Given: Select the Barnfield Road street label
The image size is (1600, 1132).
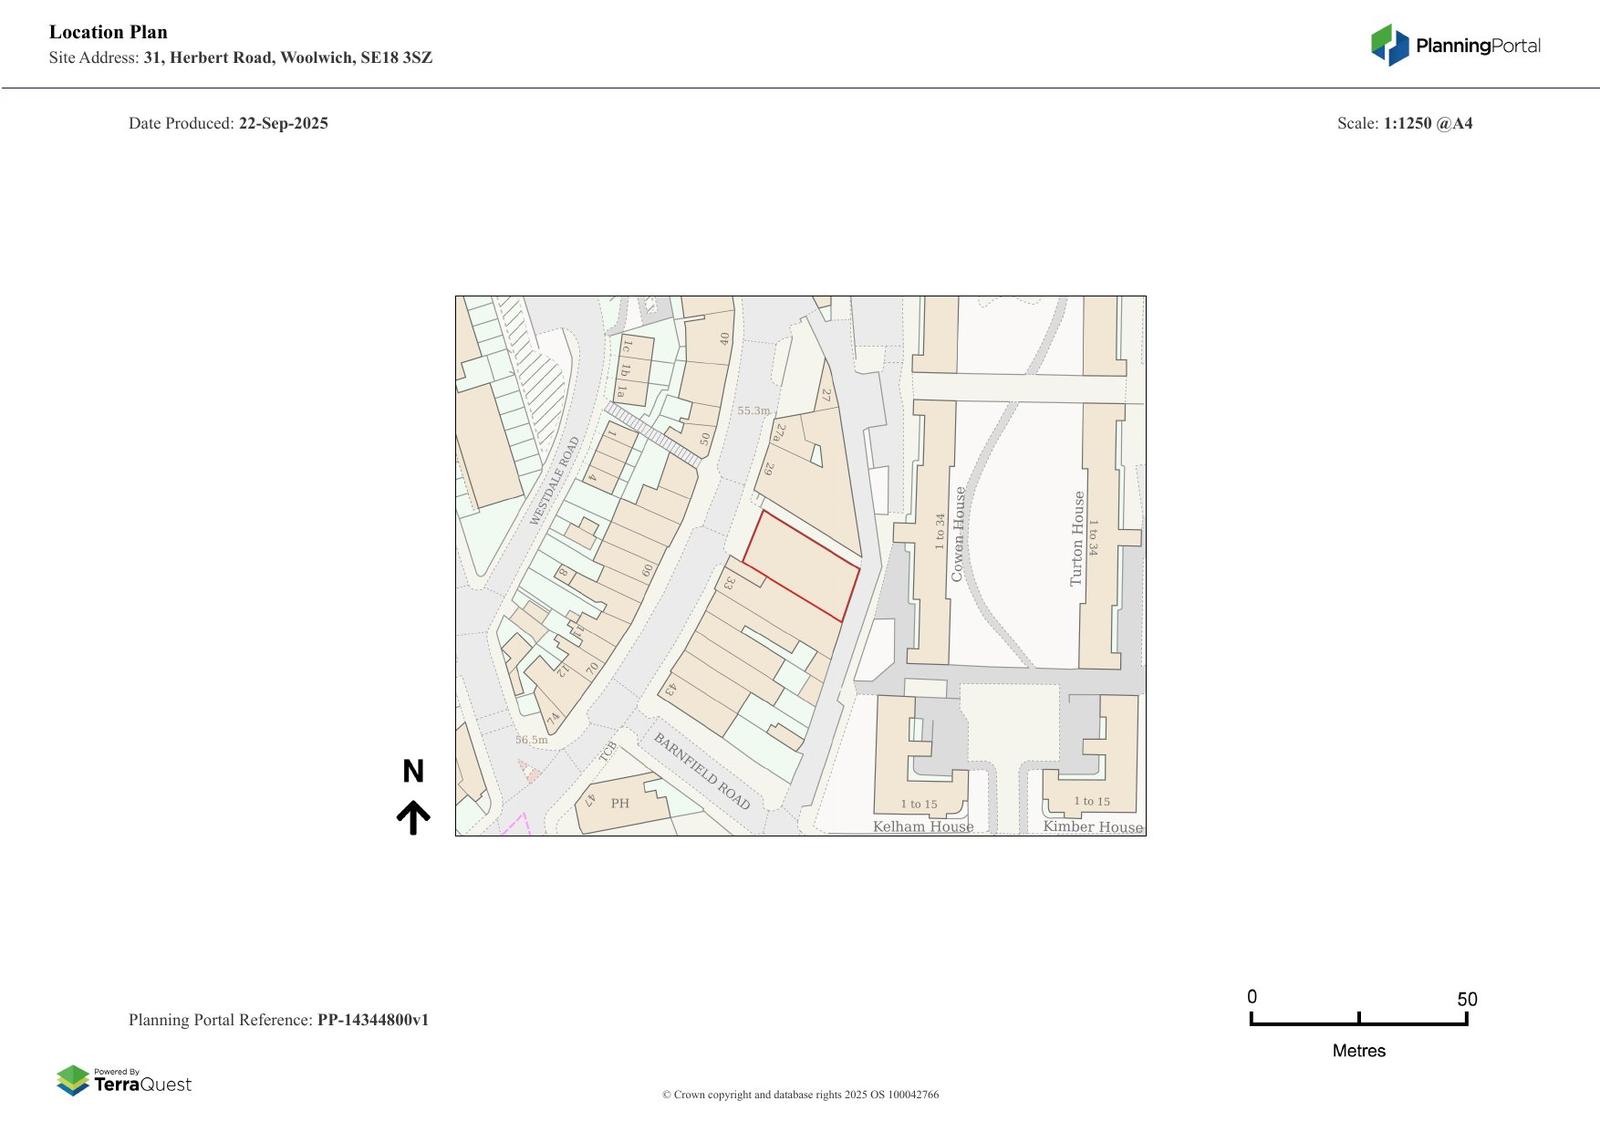Looking at the screenshot, I should (700, 770).
